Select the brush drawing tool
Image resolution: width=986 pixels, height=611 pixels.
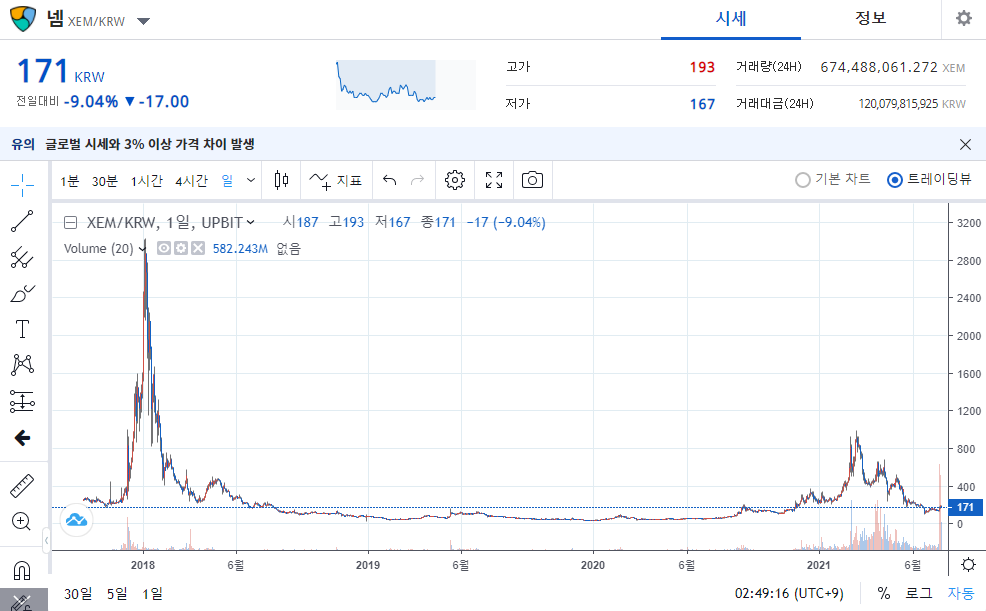(22, 294)
